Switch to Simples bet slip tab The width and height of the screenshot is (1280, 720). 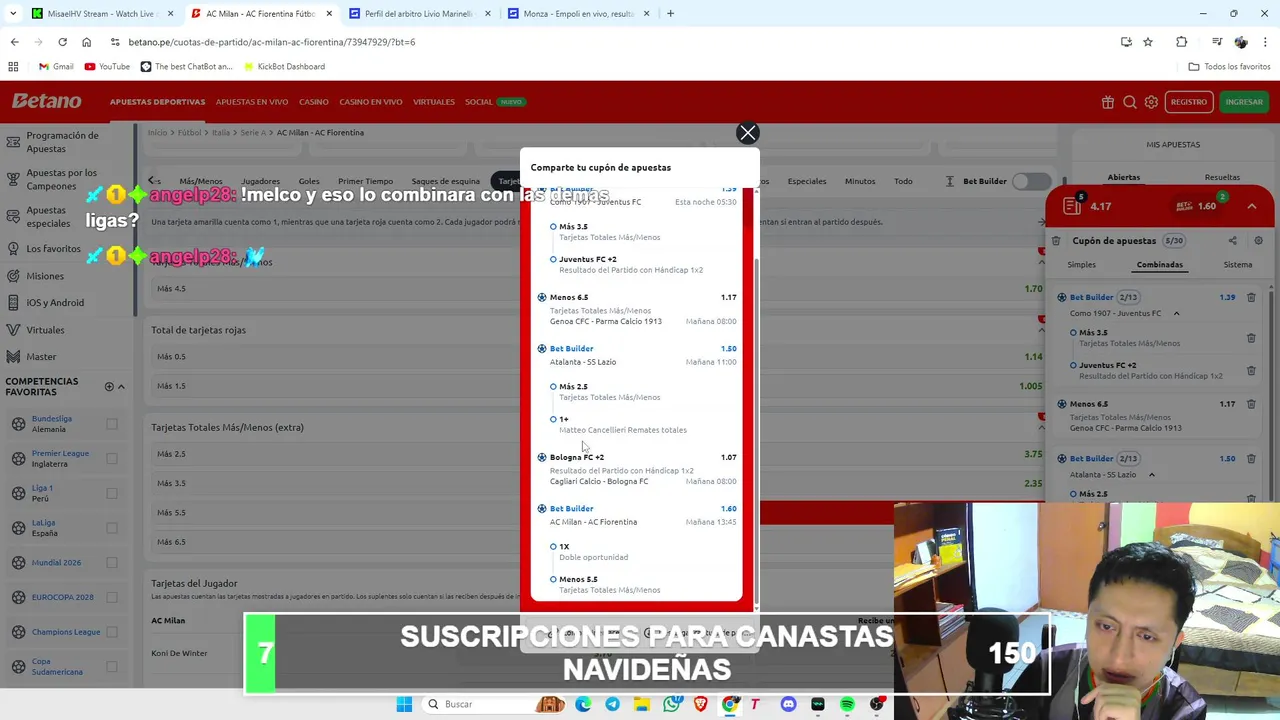point(1081,265)
